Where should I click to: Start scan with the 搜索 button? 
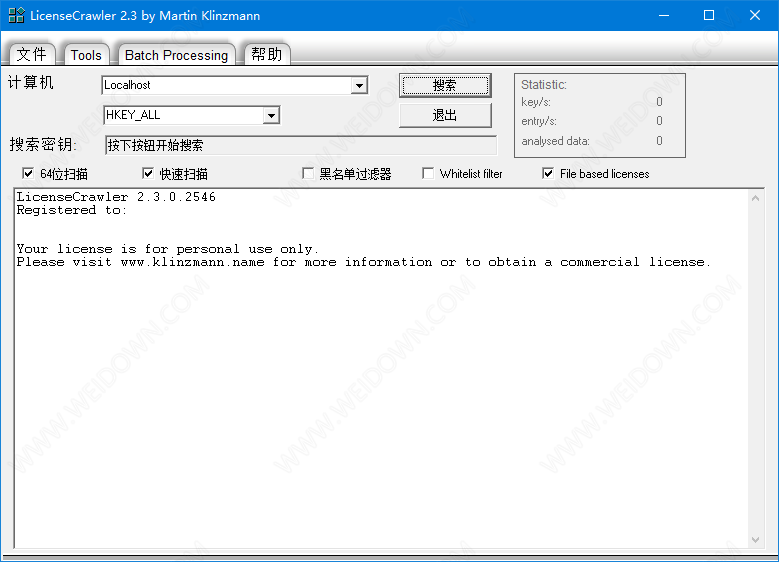[445, 85]
